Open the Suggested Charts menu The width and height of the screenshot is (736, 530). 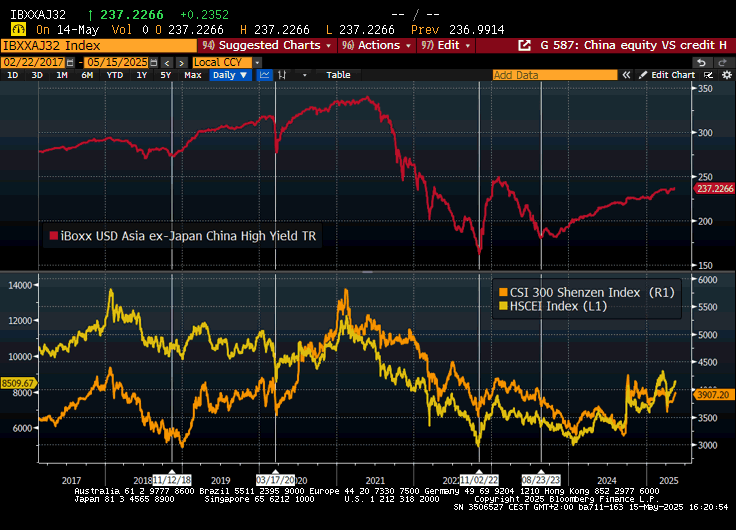(267, 46)
